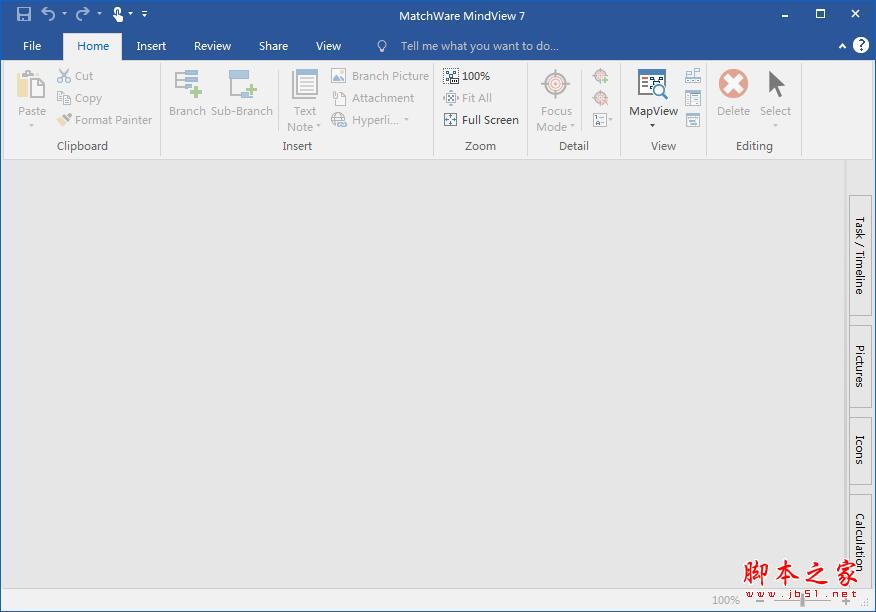Click the Delete red cross button

[733, 84]
